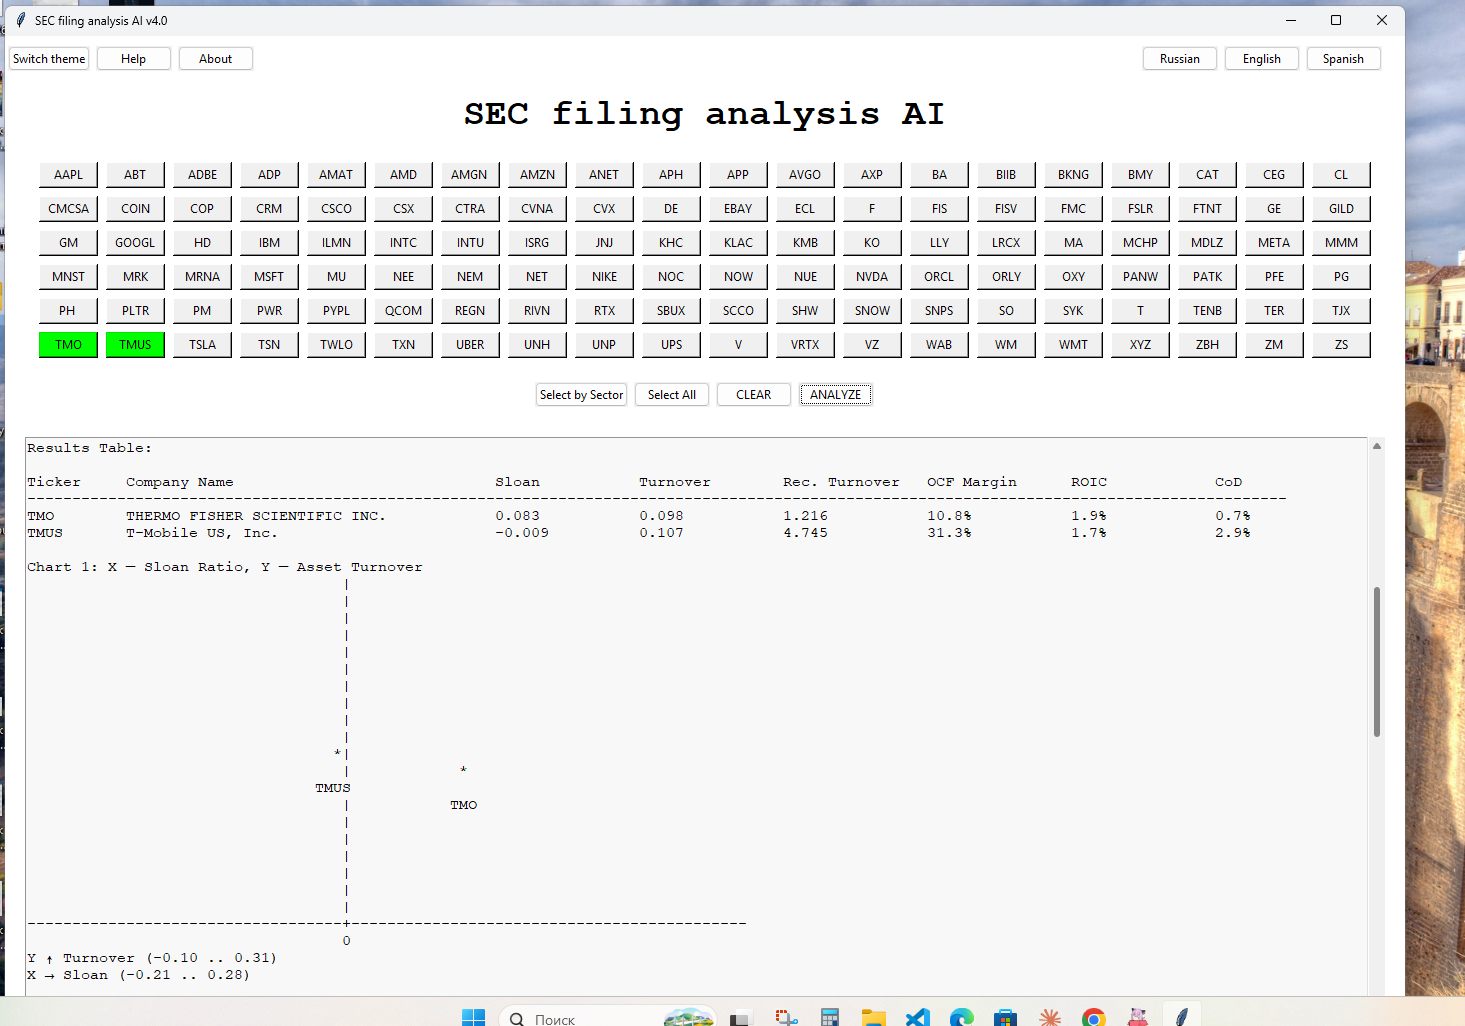Click the TMUS label on the chart
Screen dimensions: 1465x1026
point(333,788)
